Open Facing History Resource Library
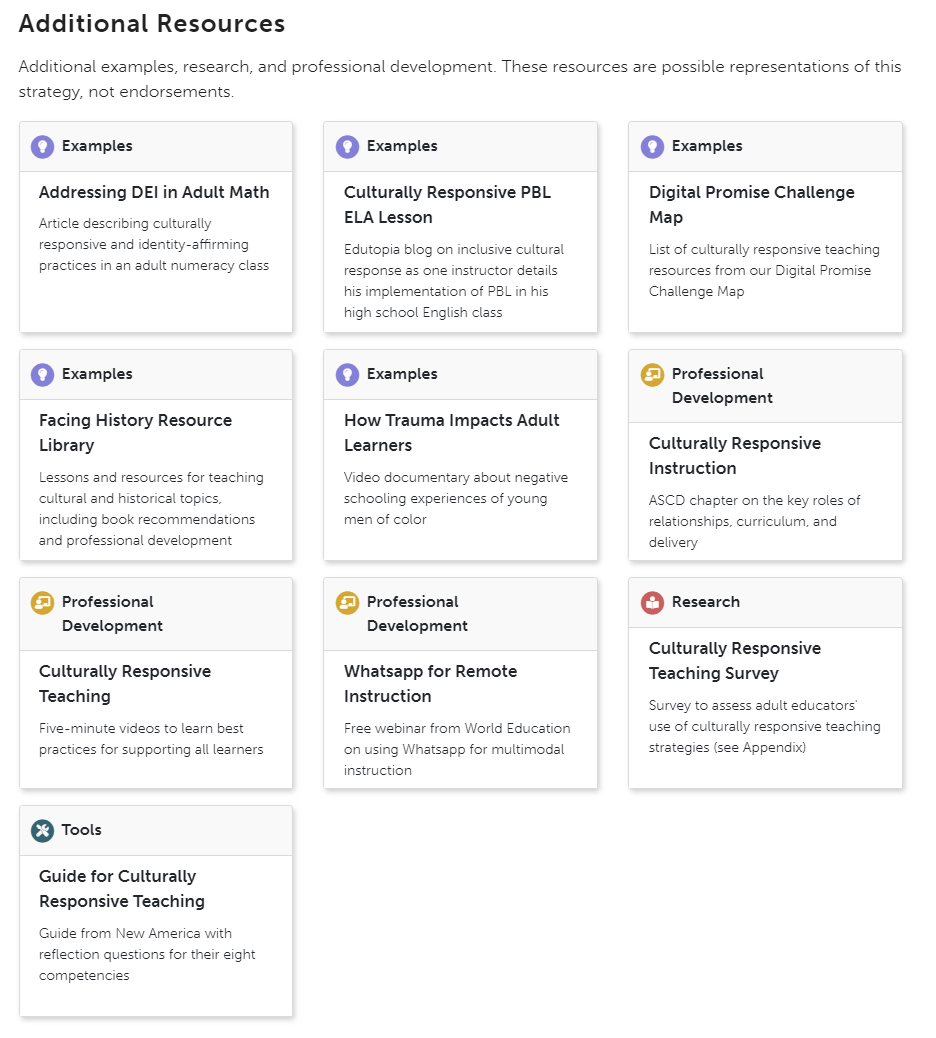The image size is (936, 1038). point(135,432)
